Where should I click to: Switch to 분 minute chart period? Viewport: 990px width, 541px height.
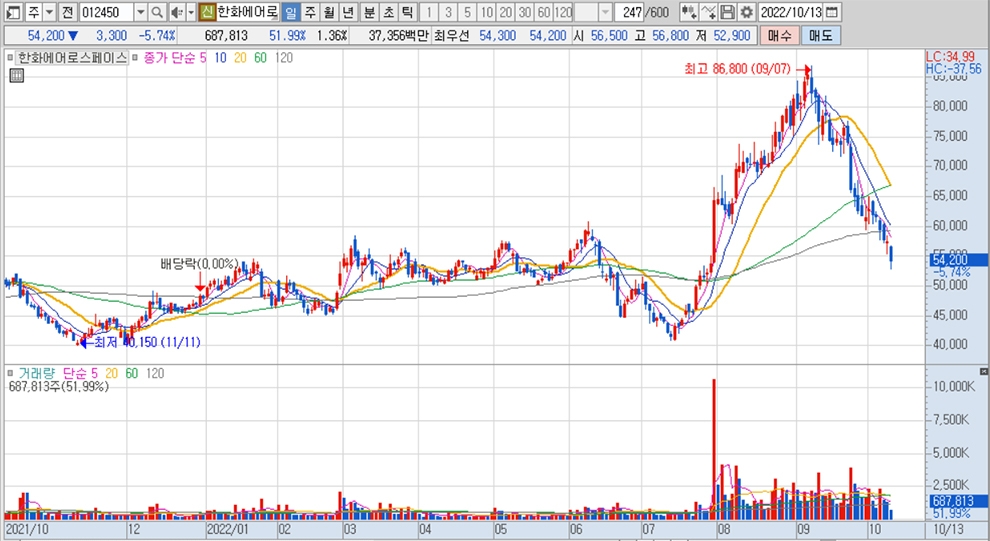[x=369, y=12]
